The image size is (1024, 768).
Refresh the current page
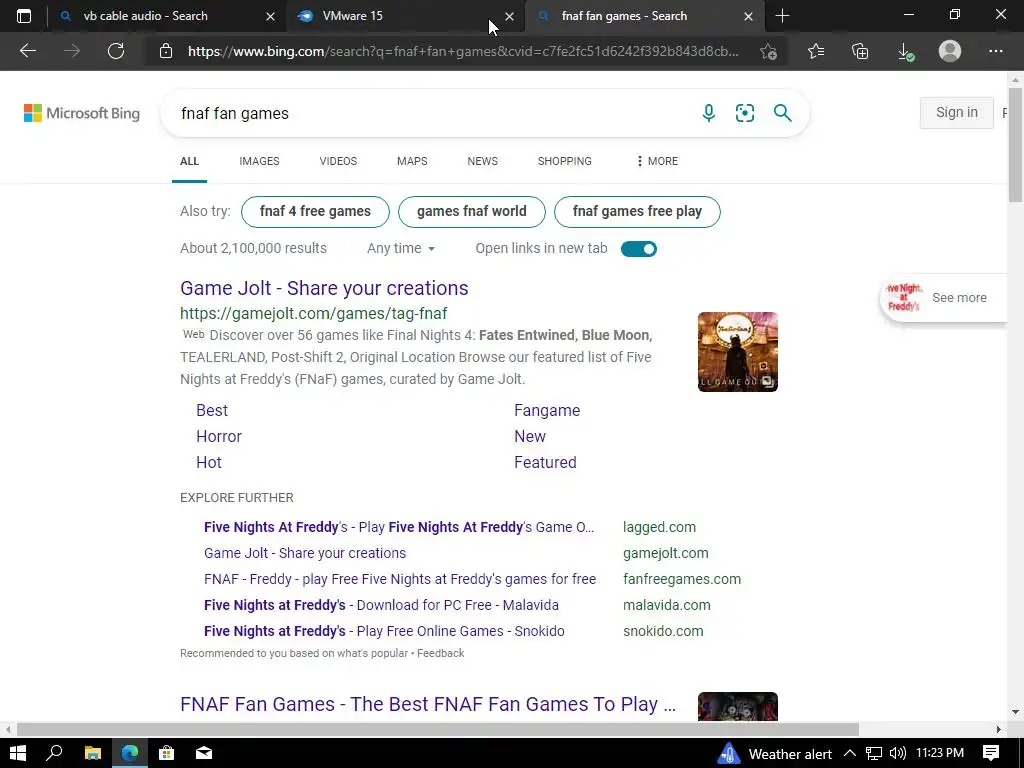tap(116, 51)
